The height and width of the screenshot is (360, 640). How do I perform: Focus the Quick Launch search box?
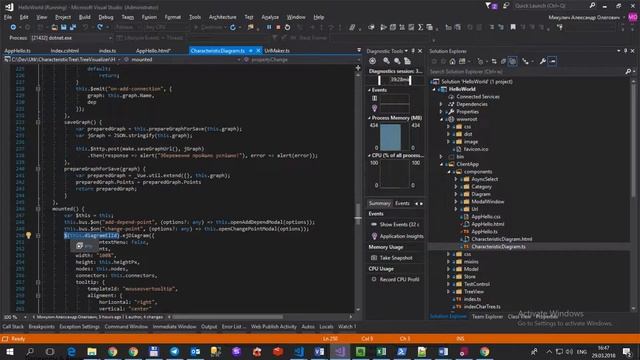(551, 6)
